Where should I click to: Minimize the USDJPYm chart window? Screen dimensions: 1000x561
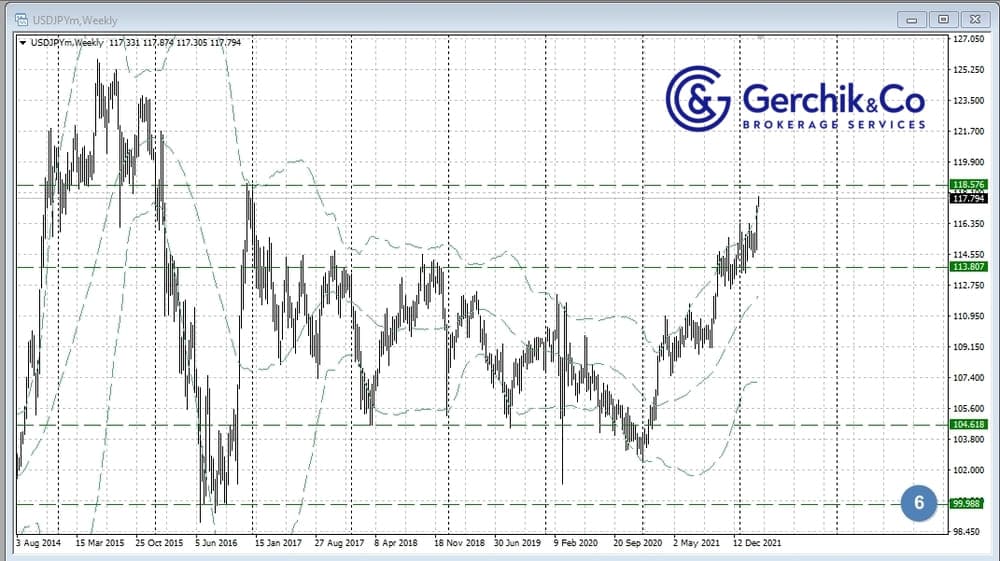[x=911, y=18]
